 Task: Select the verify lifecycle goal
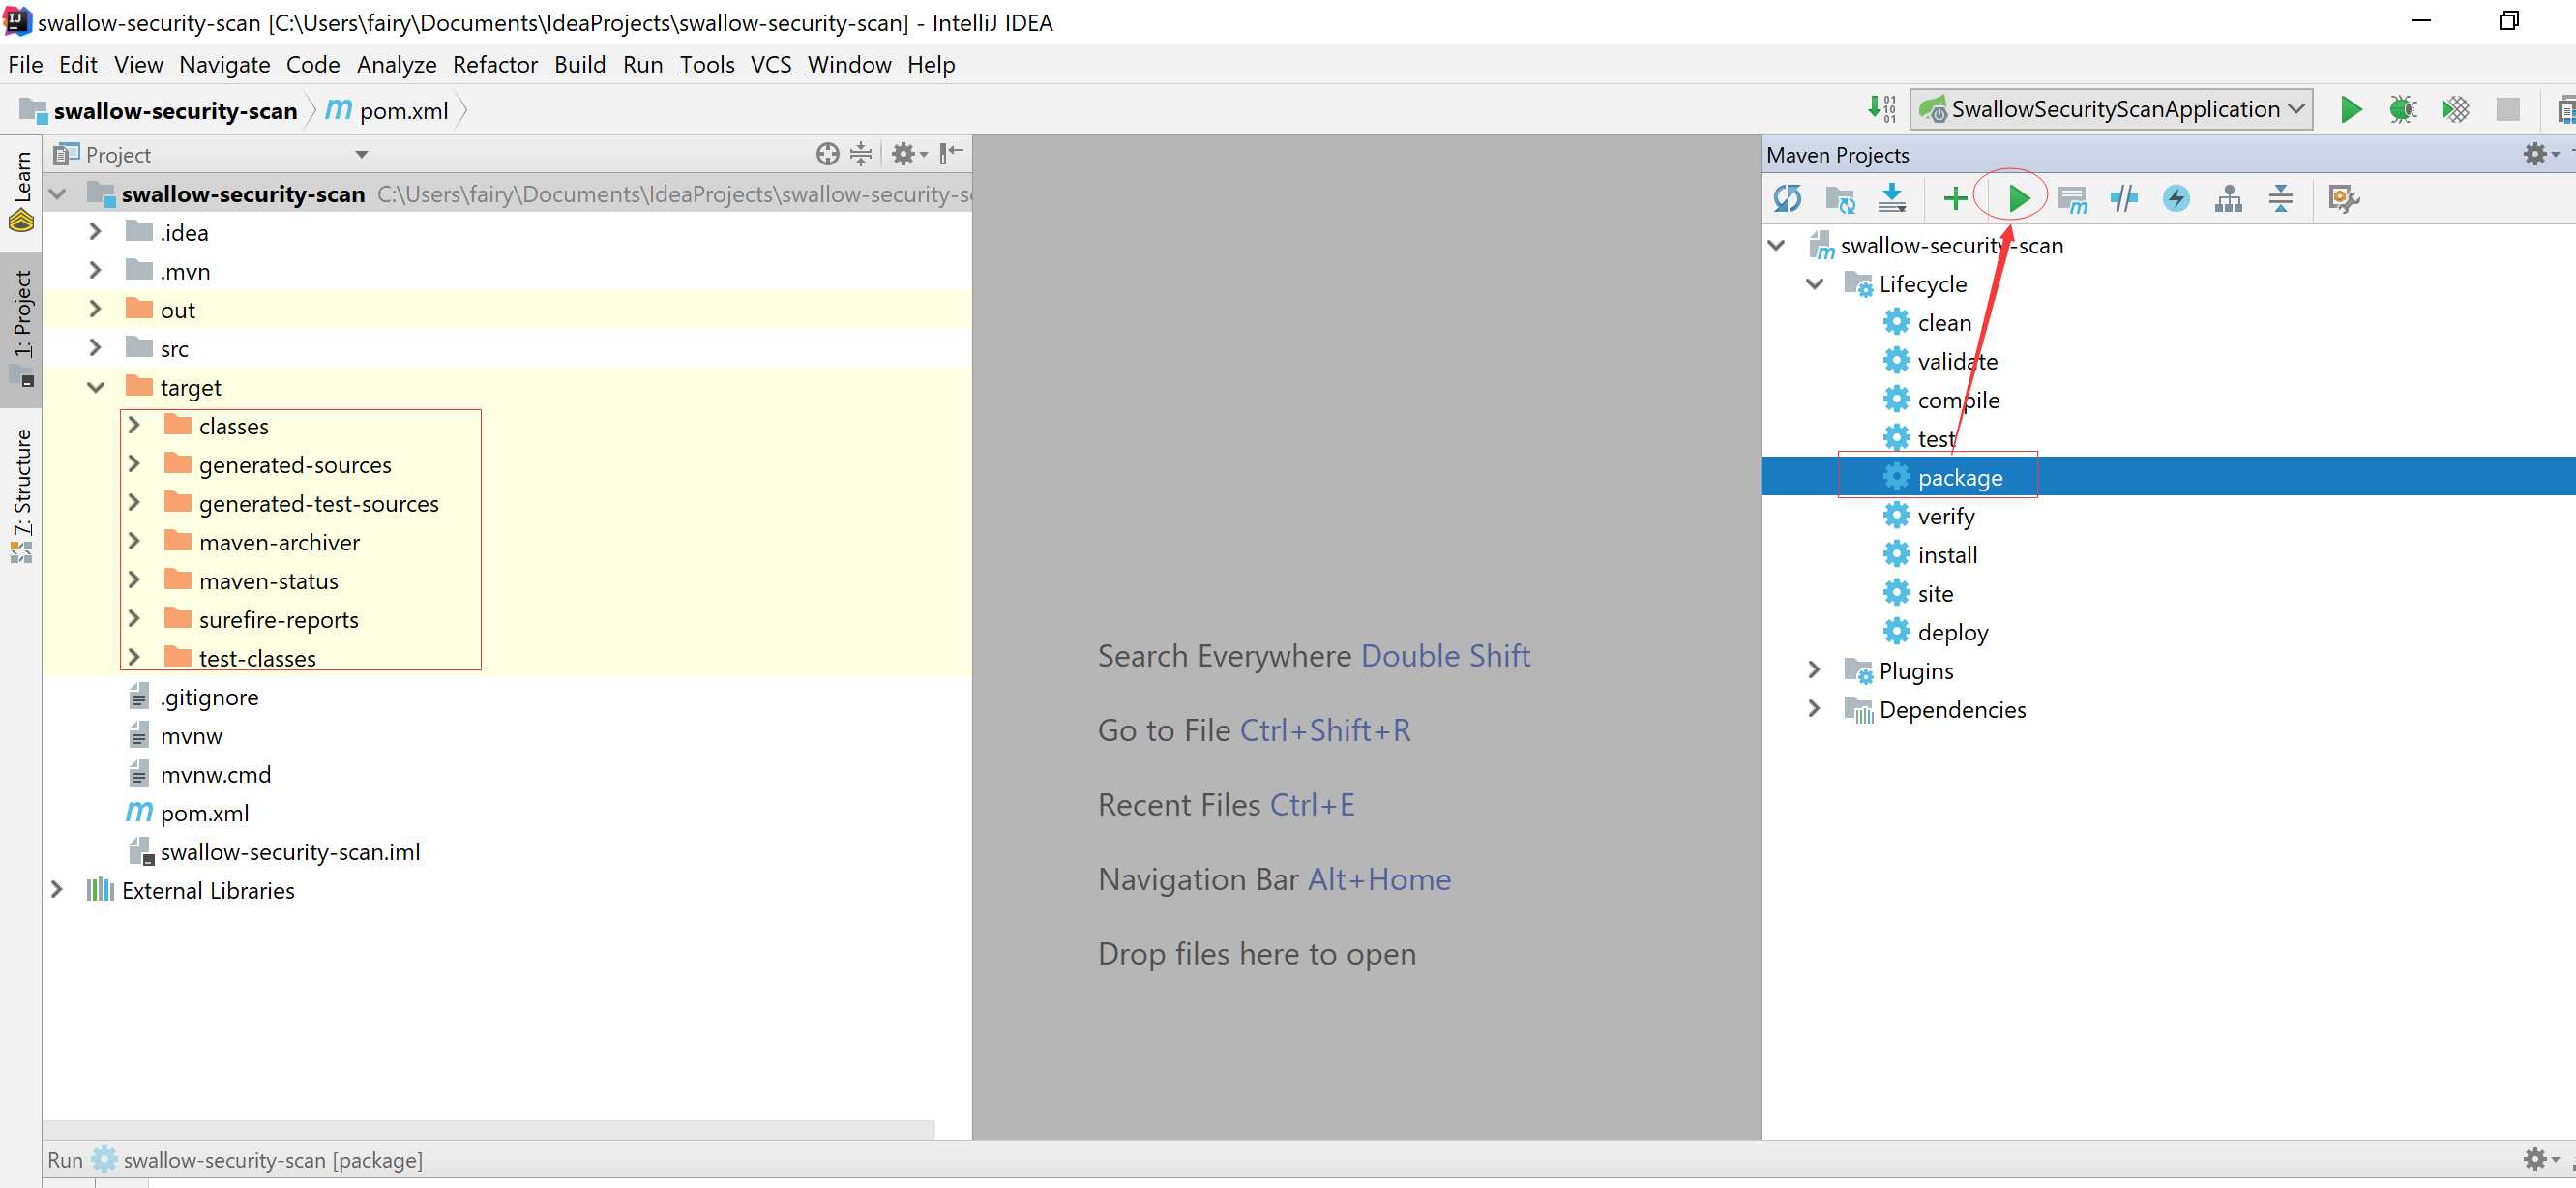pyautogui.click(x=1929, y=516)
